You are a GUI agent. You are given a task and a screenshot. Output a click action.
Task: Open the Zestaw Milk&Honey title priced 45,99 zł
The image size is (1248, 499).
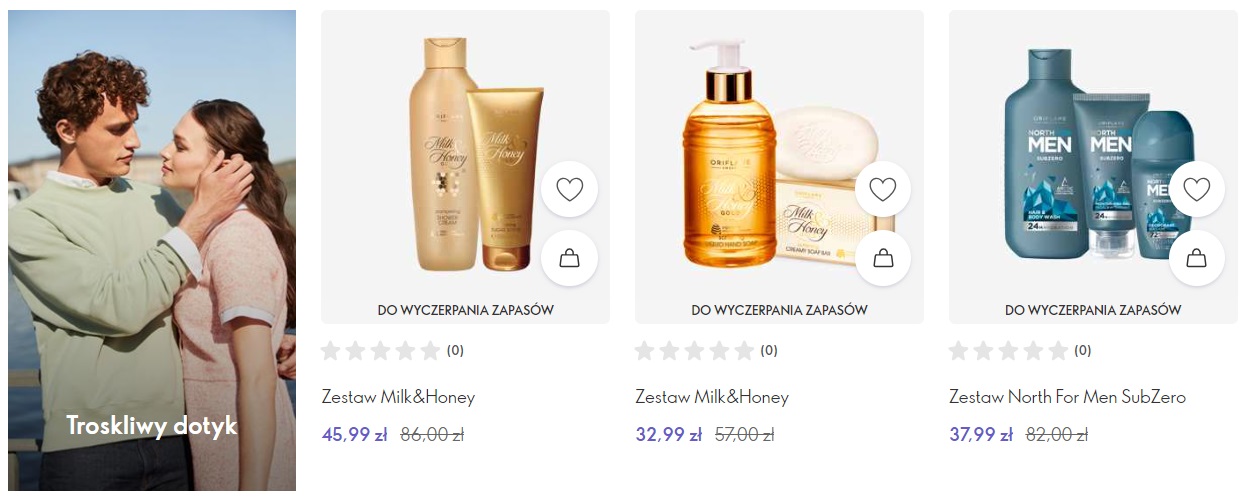(398, 397)
